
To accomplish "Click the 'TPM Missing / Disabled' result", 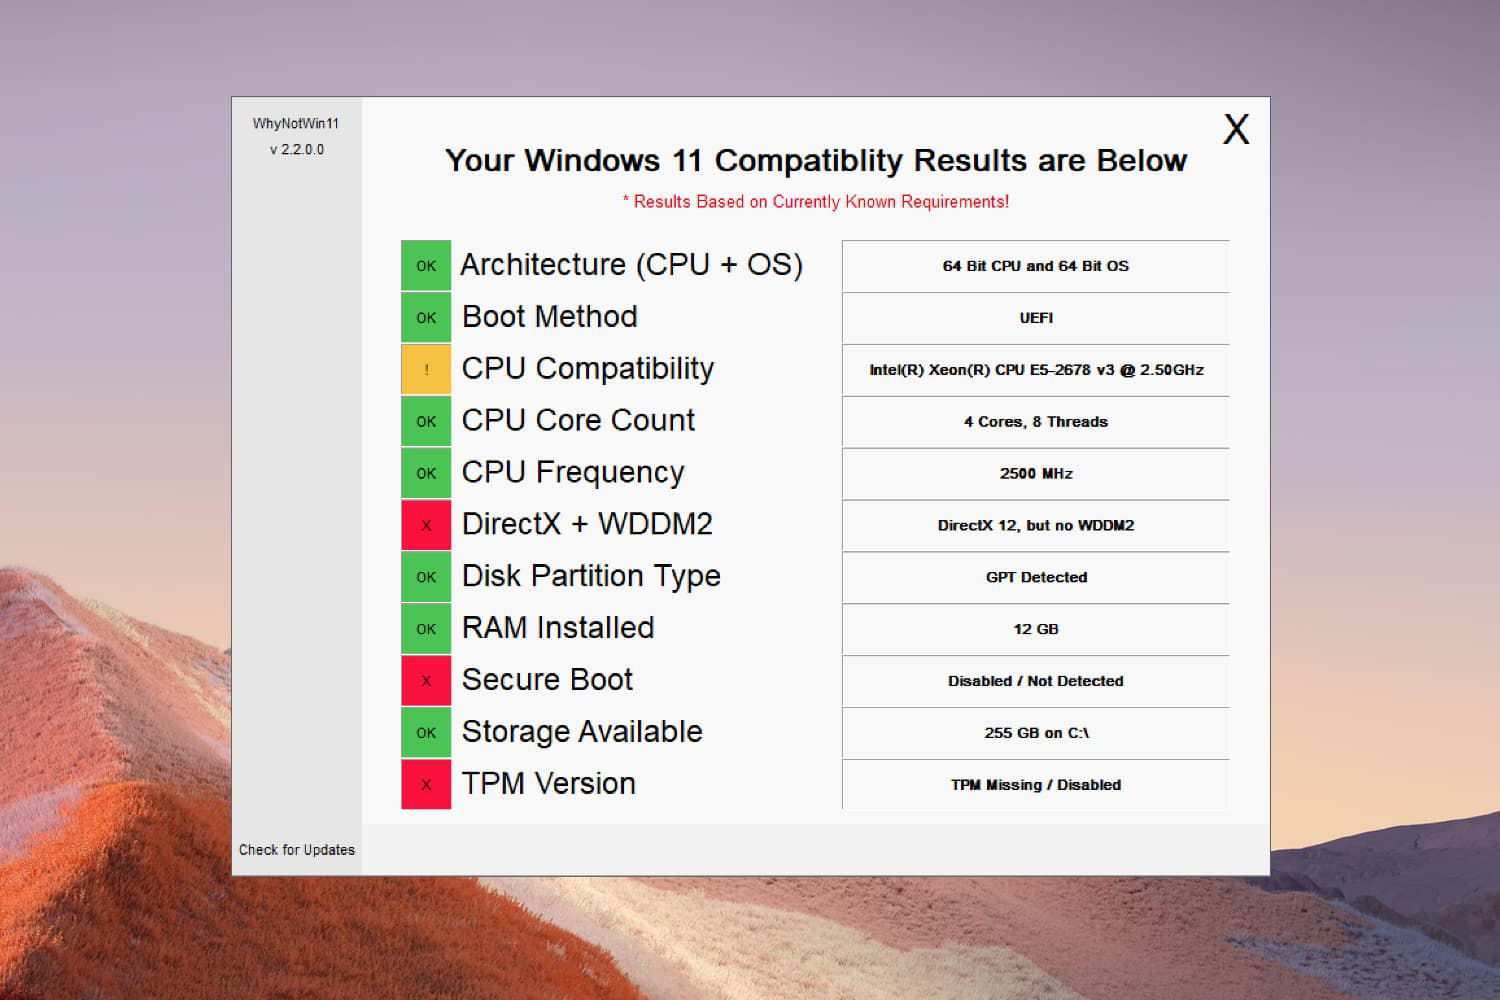I will [x=1036, y=785].
